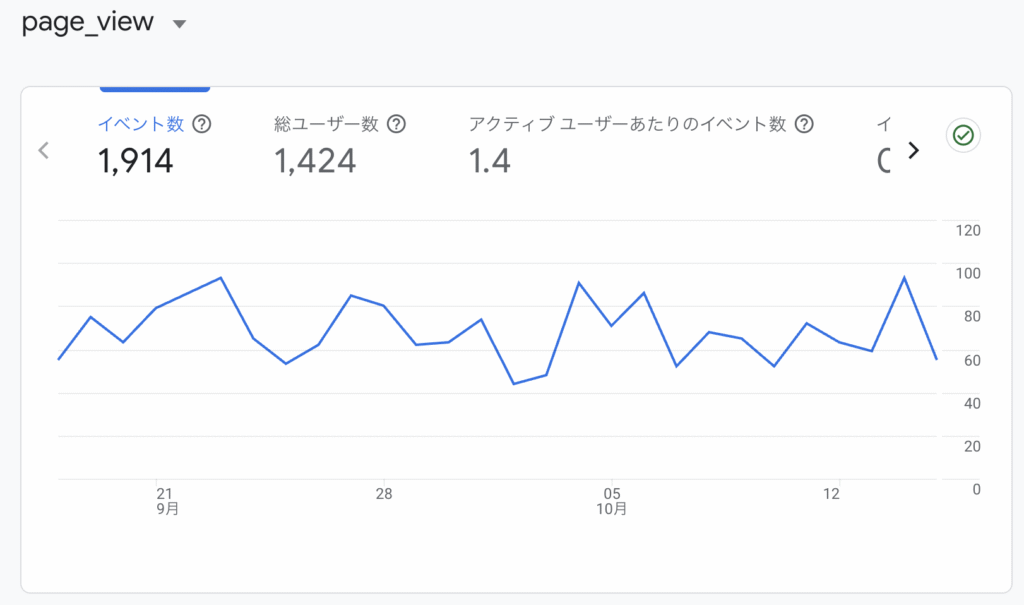1024x605 pixels.
Task: Click the 21 9月 date axis label
Action: pos(166,500)
